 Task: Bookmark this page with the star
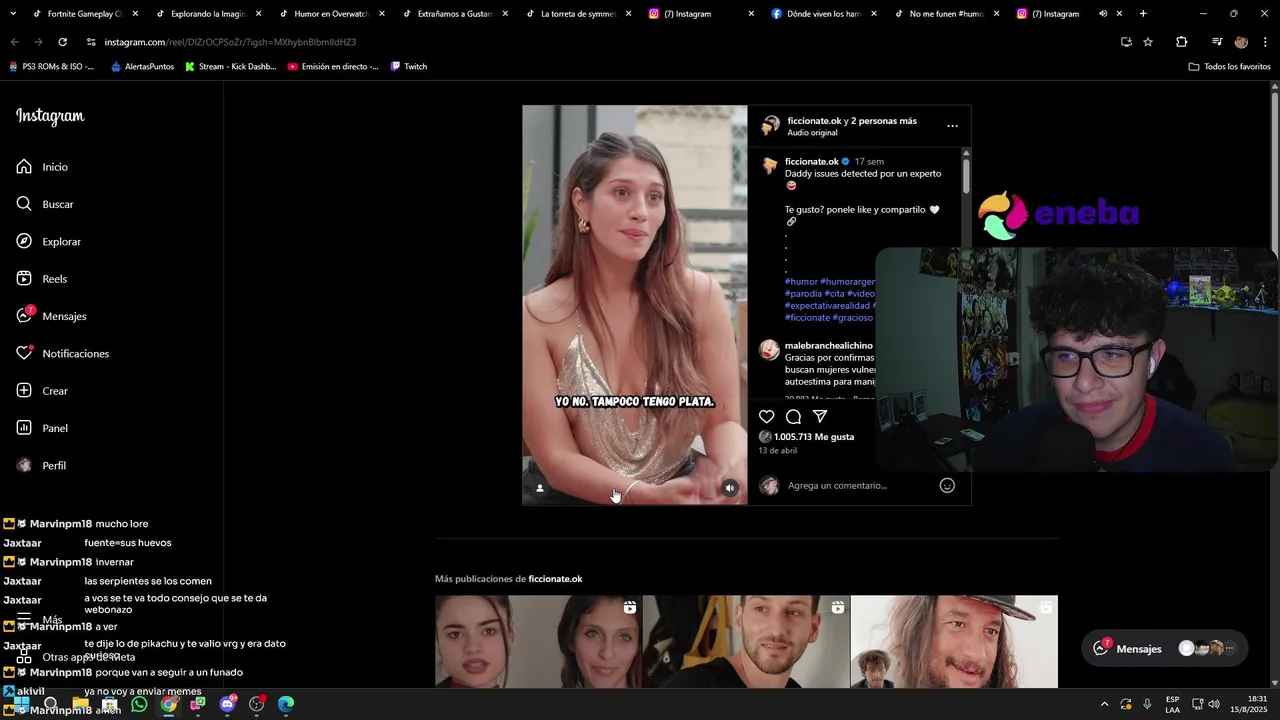pos(1148,42)
